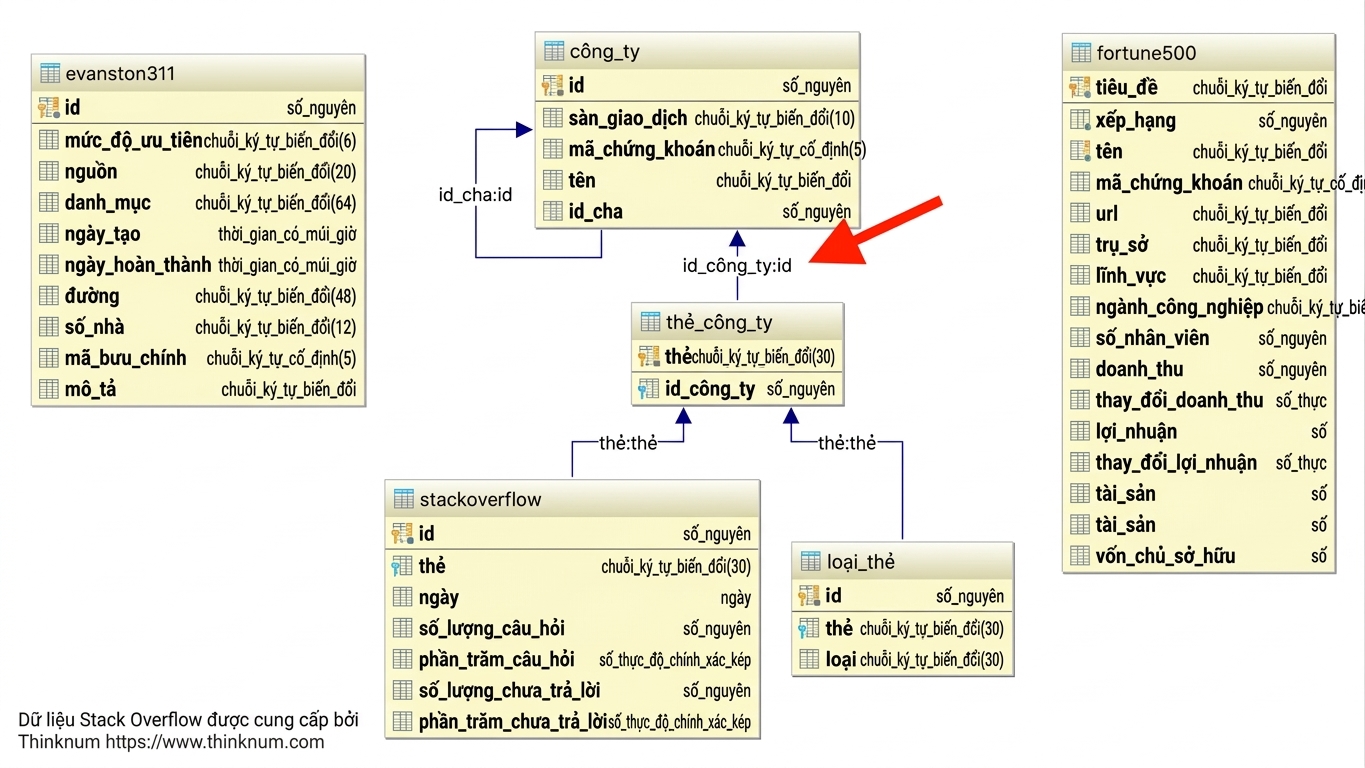Select the stackoverflow table title

(x=480, y=499)
